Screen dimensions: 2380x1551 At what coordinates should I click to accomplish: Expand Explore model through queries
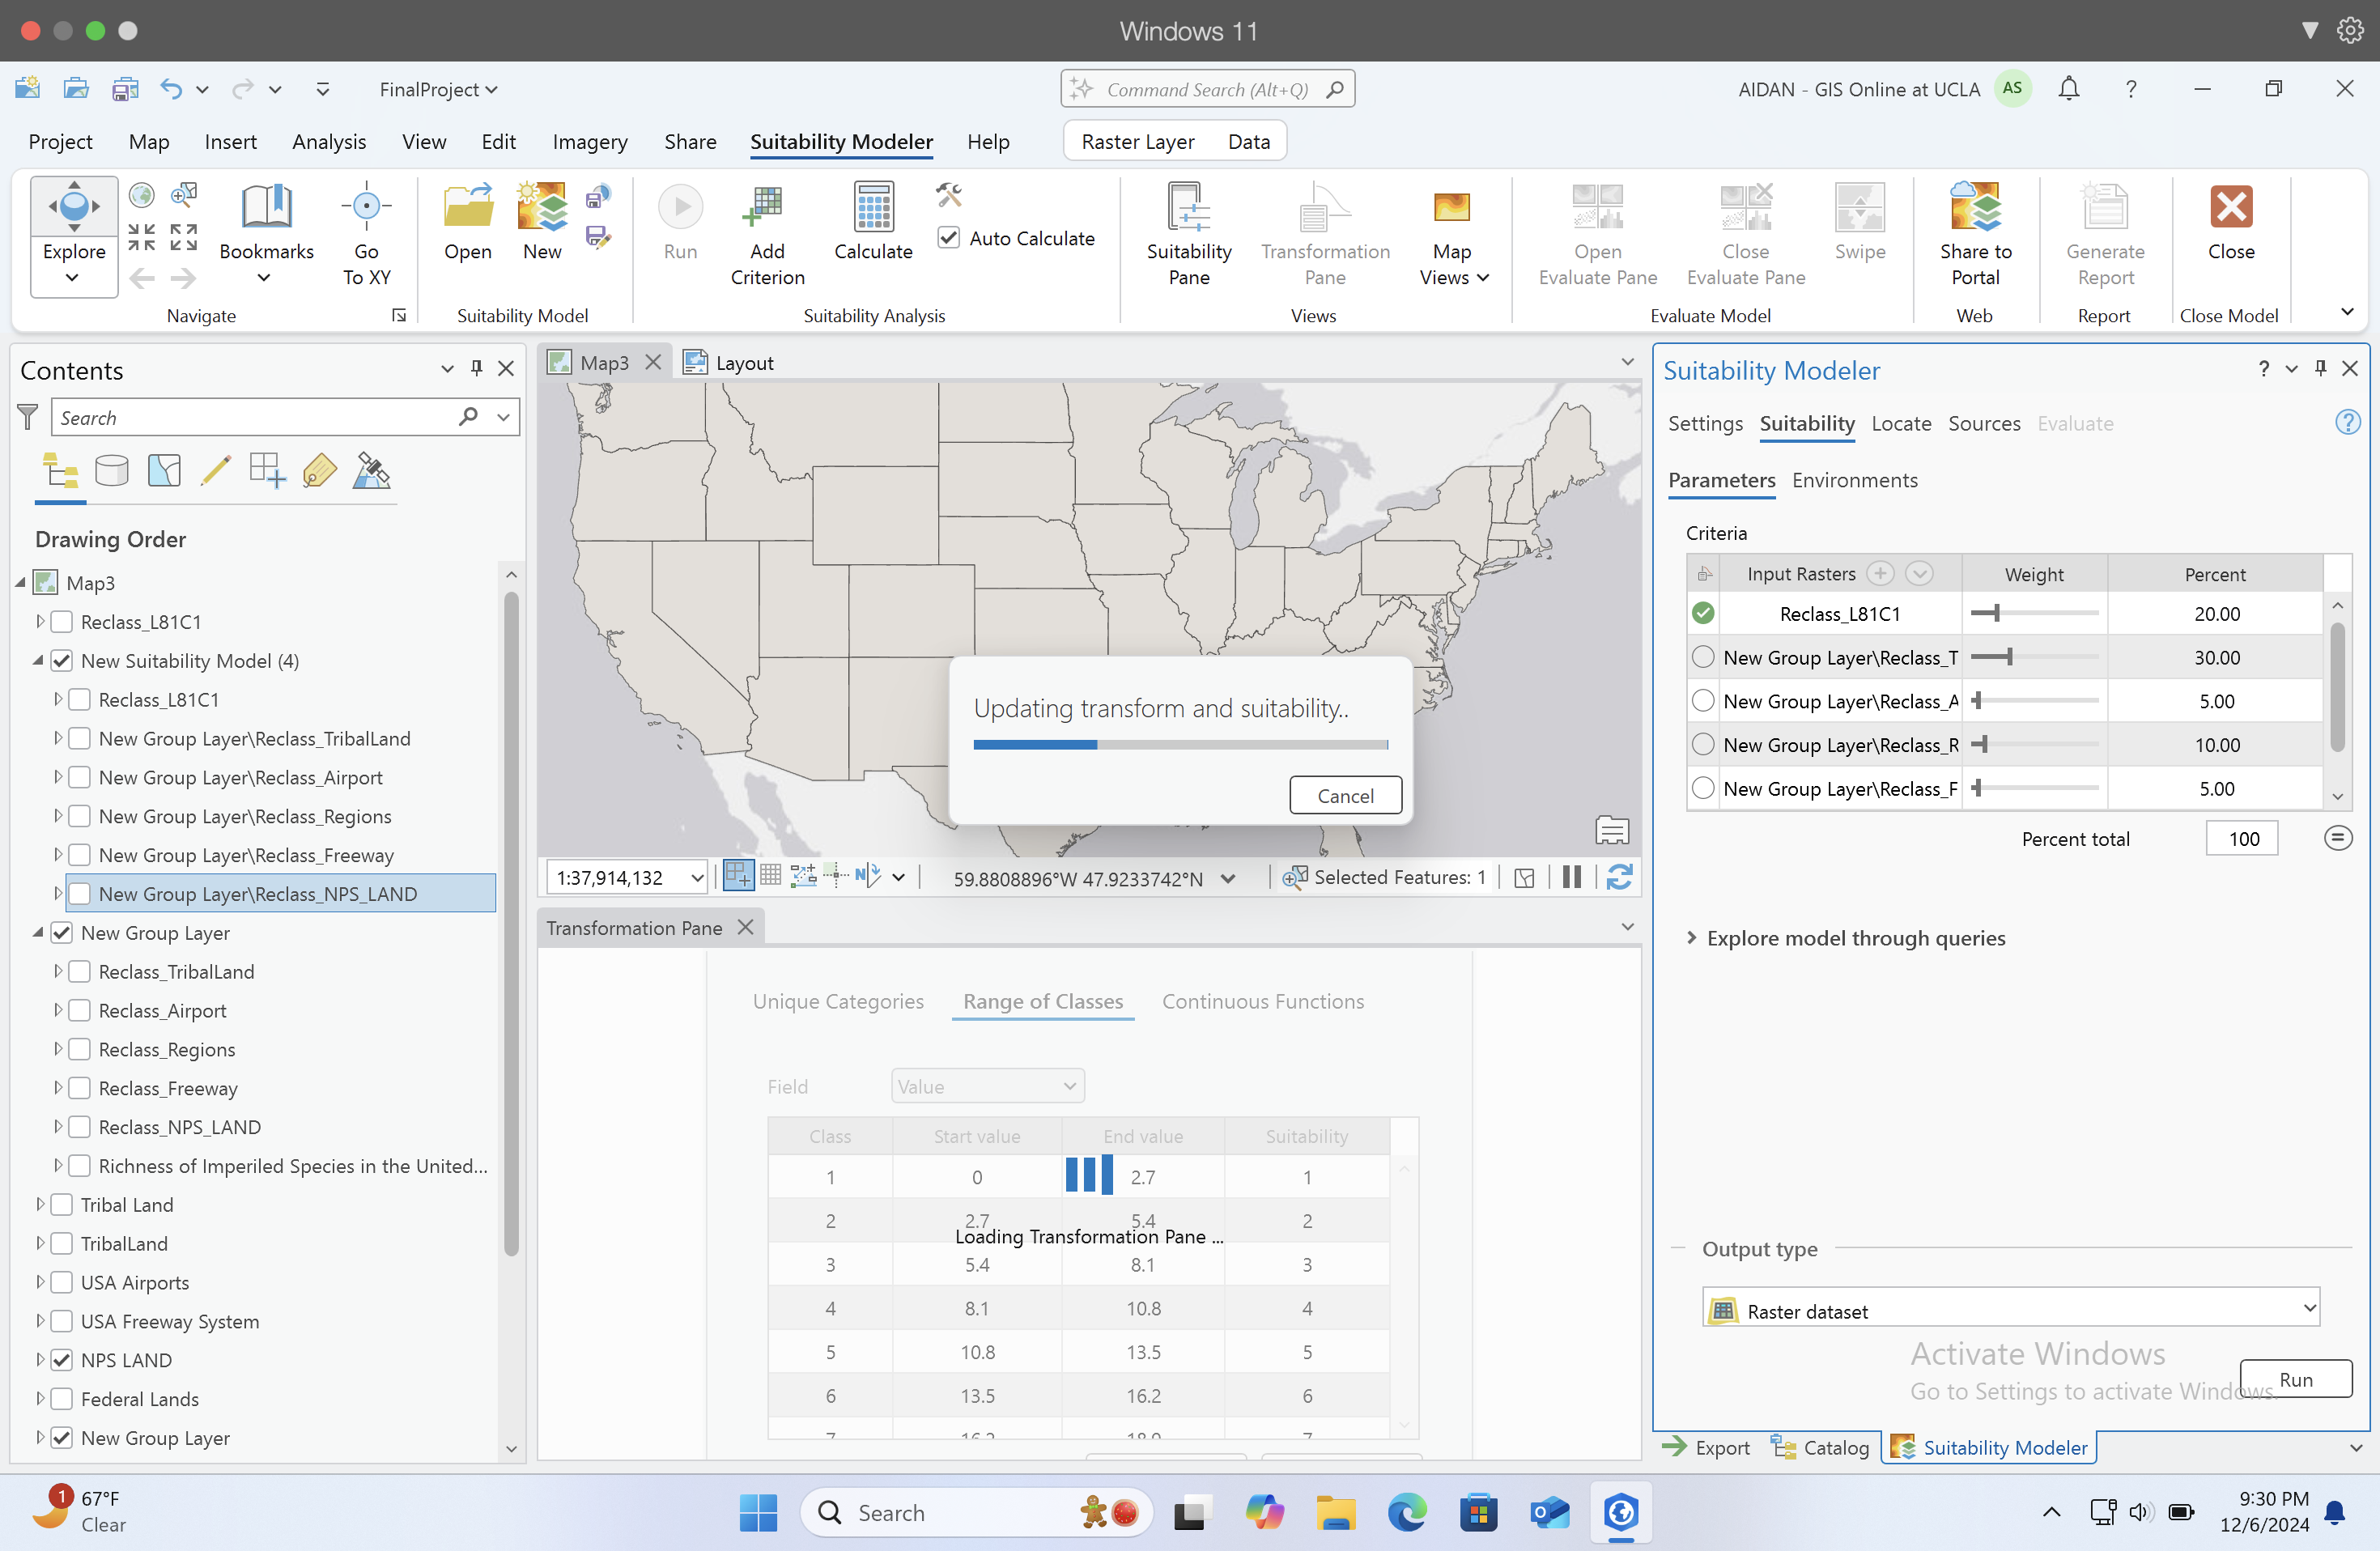(x=1692, y=938)
